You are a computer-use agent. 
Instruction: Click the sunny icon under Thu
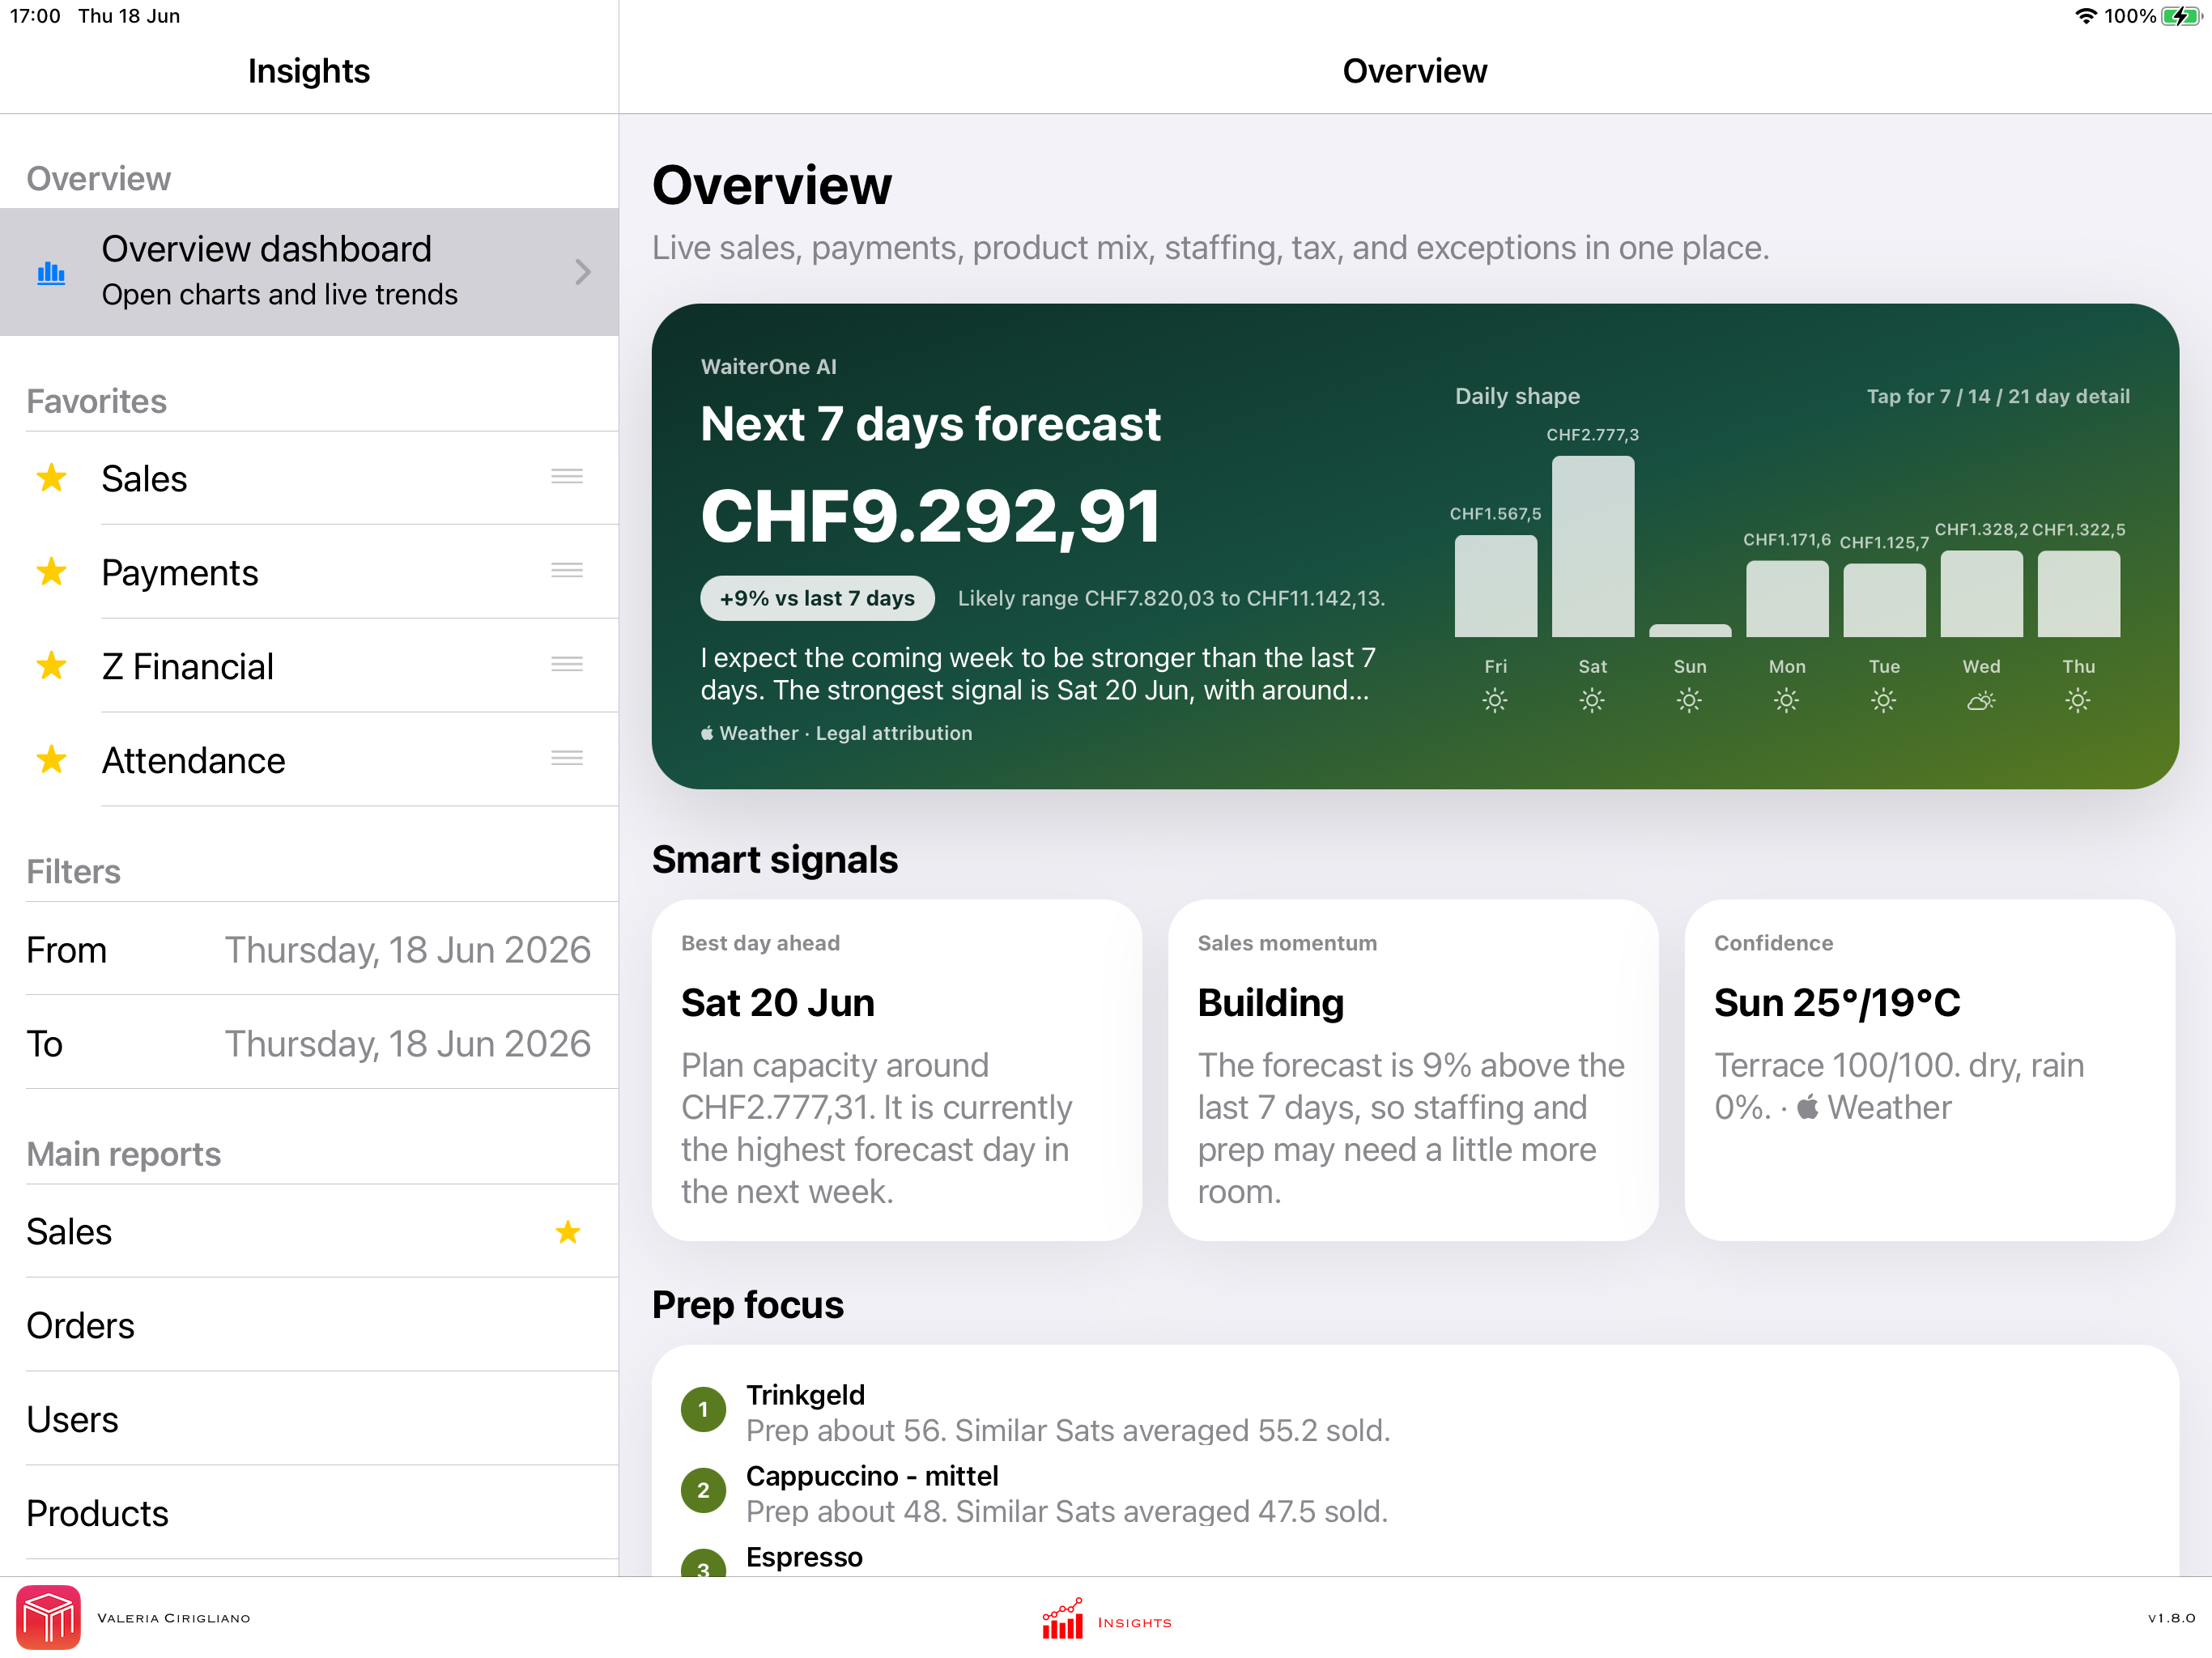tap(2078, 701)
